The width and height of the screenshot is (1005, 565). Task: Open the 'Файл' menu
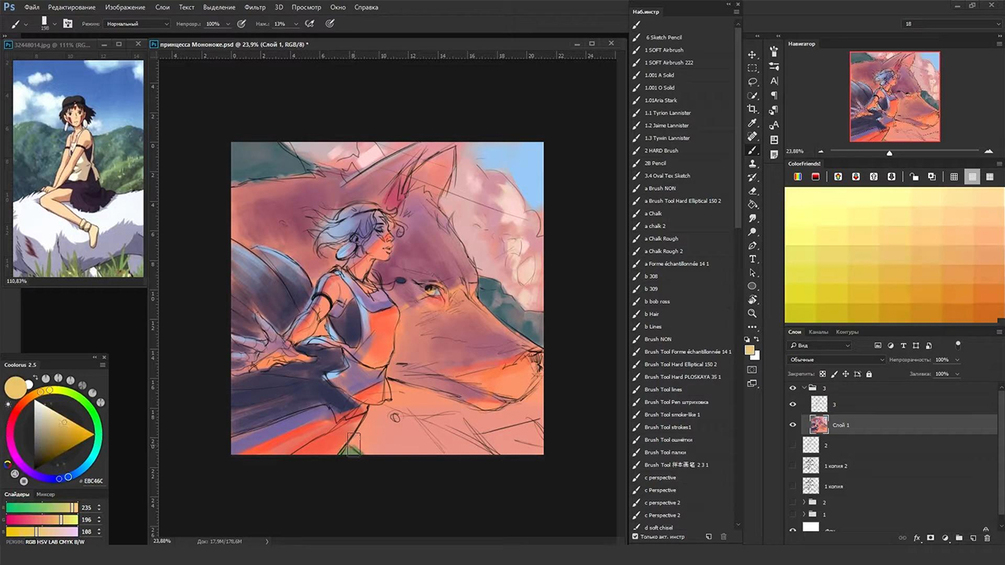[x=31, y=7]
